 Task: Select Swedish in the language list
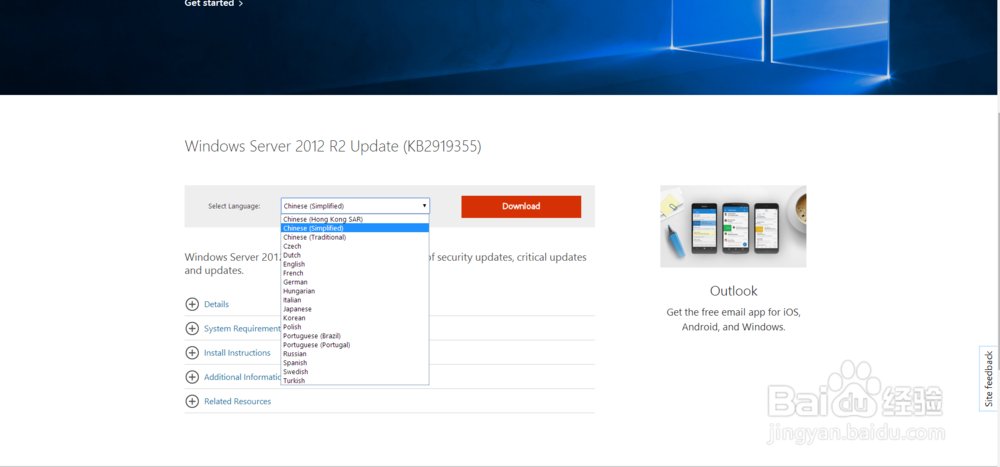pyautogui.click(x=355, y=371)
